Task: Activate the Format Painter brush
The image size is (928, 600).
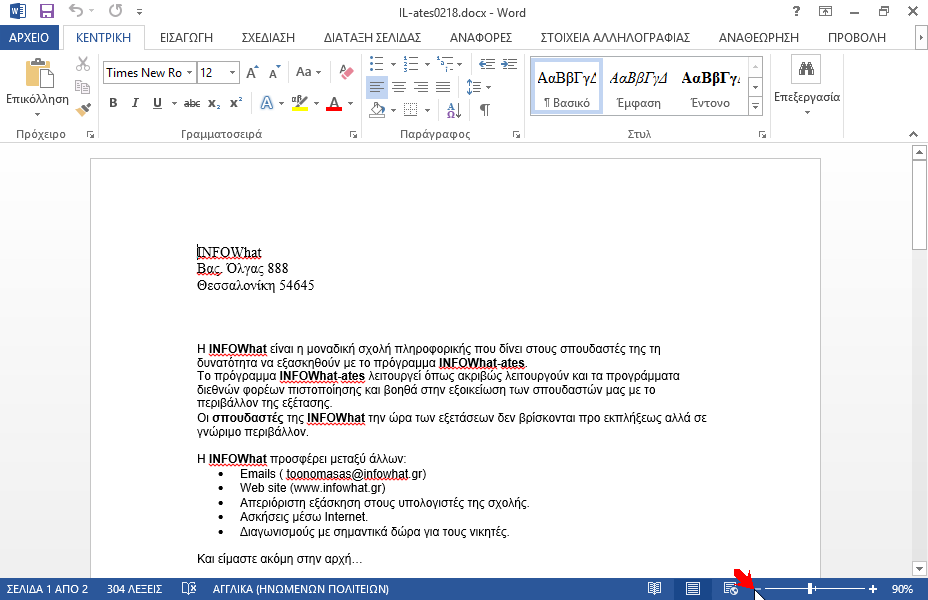Action: 83,109
